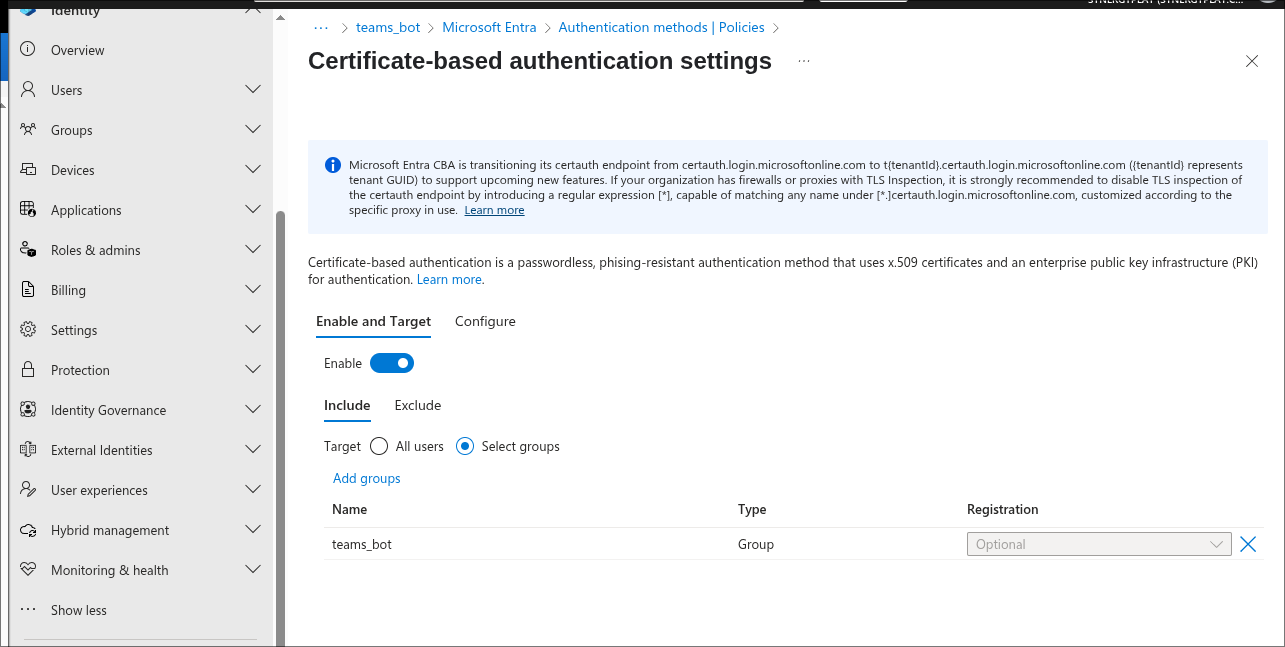Open Learn more link in info banner
The width and height of the screenshot is (1285, 647).
pyautogui.click(x=494, y=210)
